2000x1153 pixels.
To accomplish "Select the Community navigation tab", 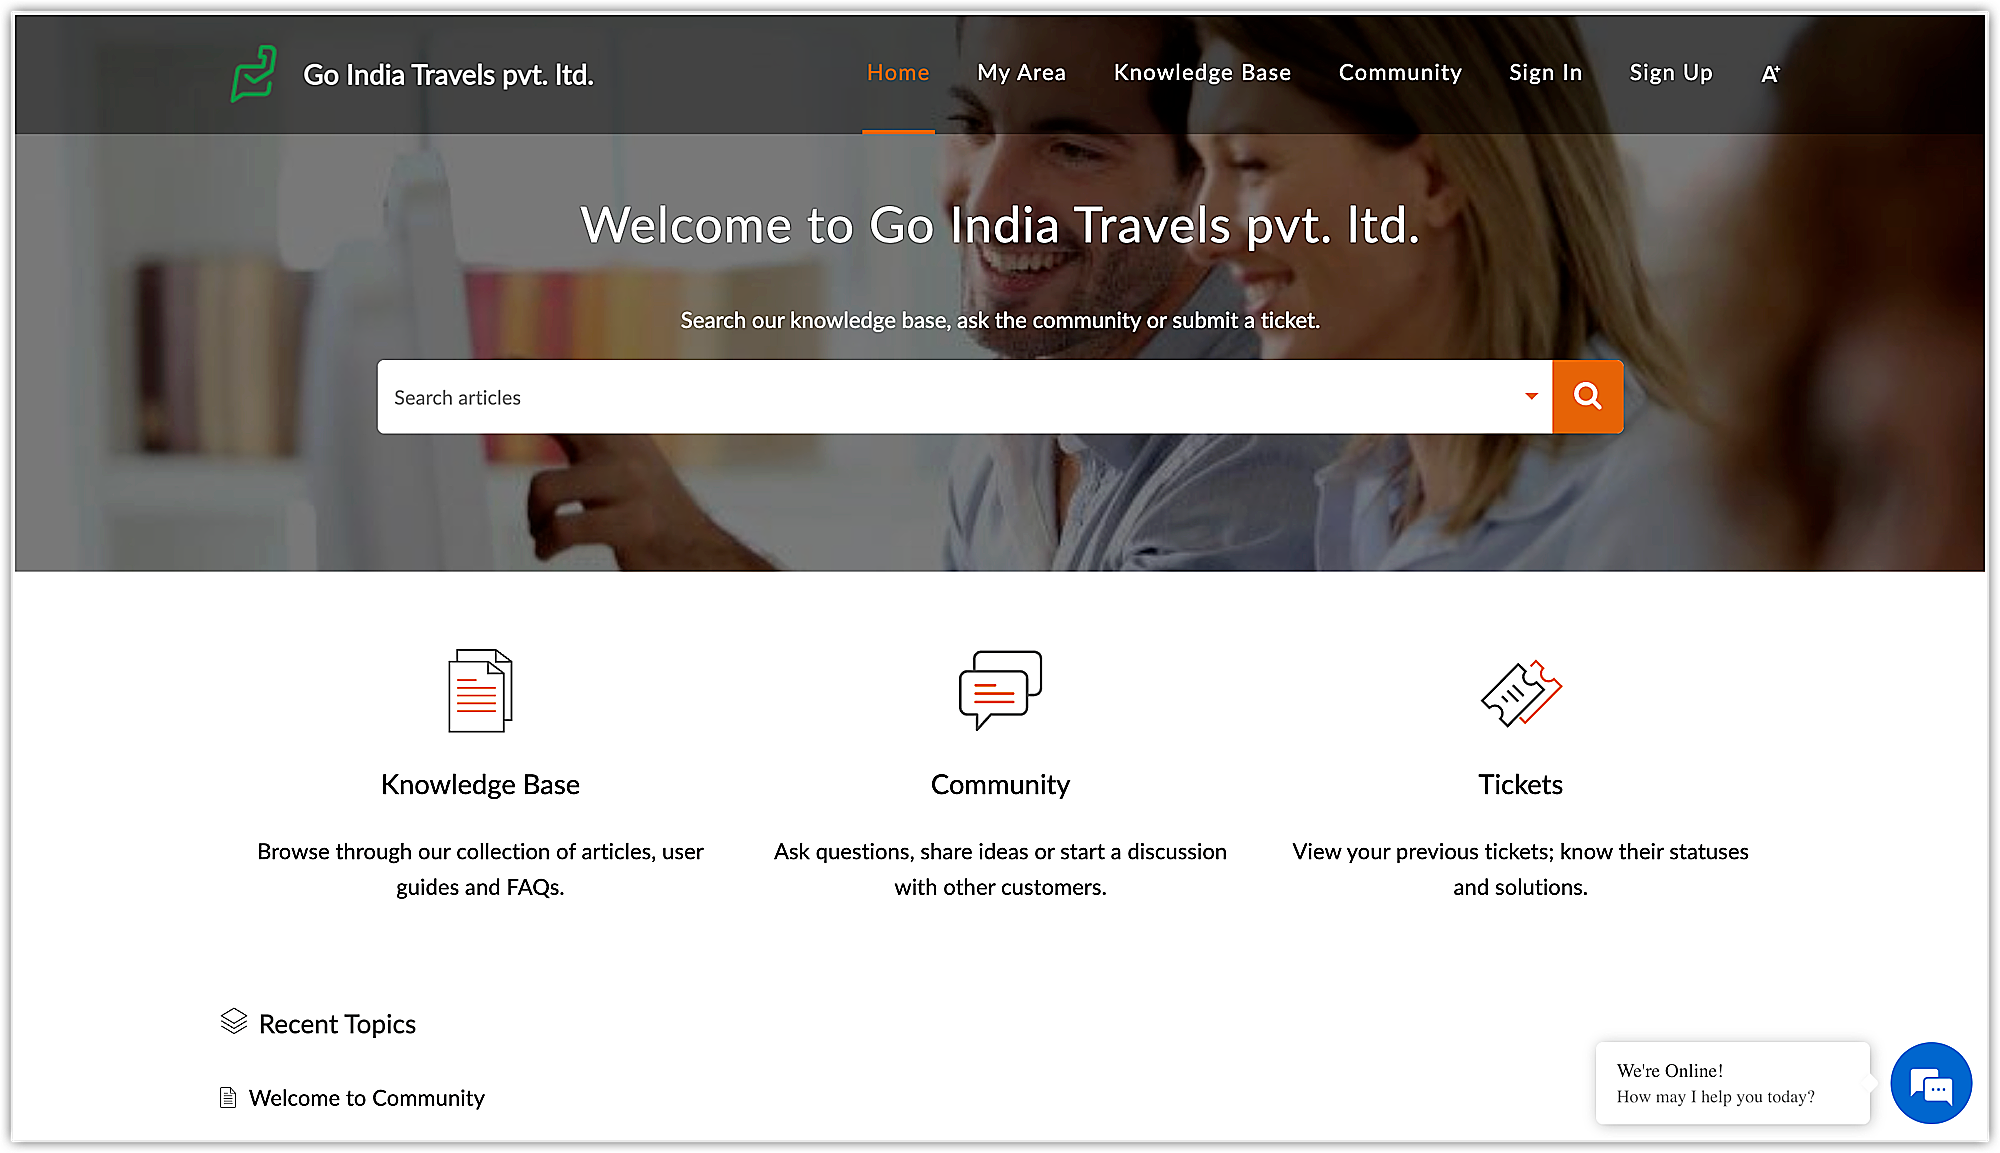I will click(1401, 73).
